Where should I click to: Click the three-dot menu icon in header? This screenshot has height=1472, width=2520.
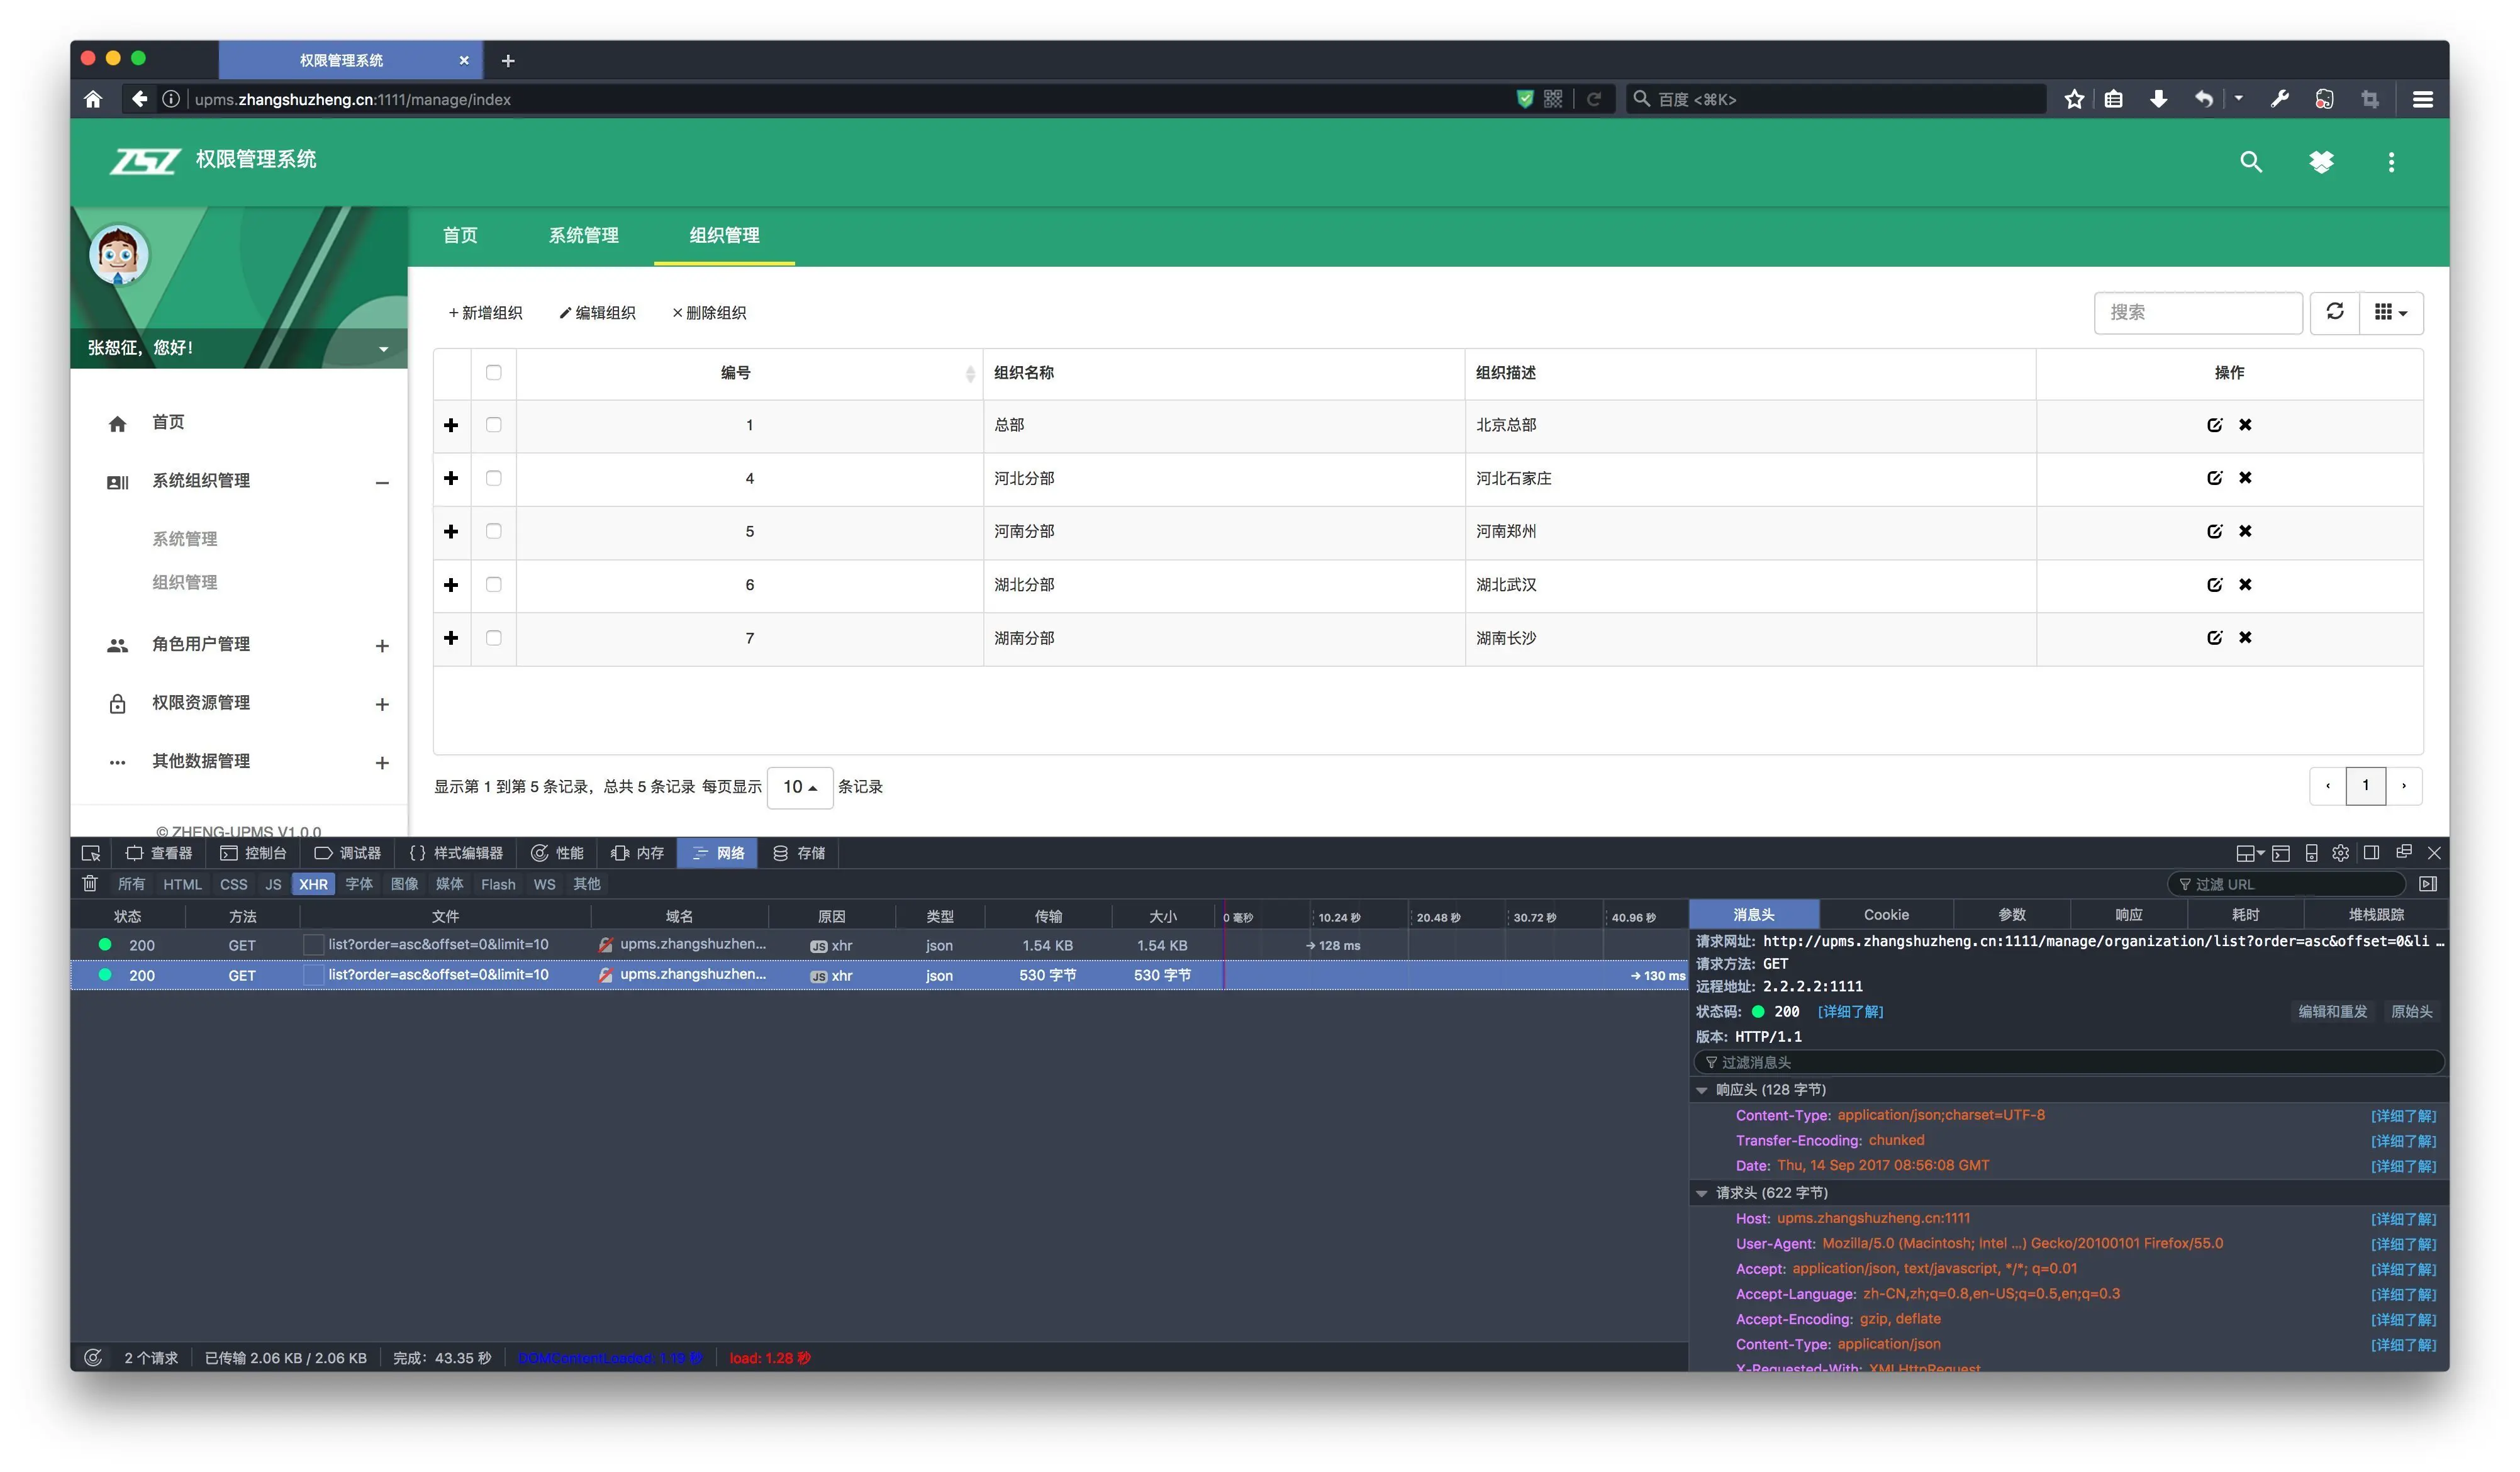(x=2391, y=162)
